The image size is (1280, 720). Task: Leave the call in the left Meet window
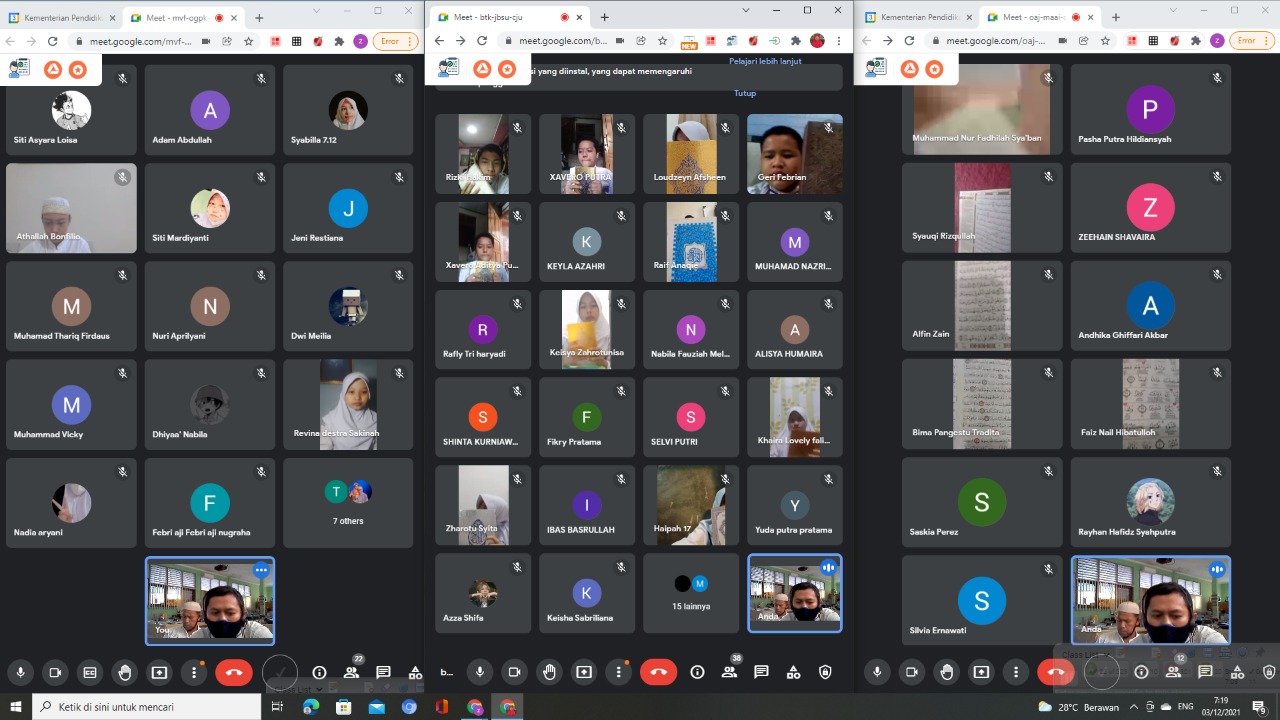click(x=234, y=673)
